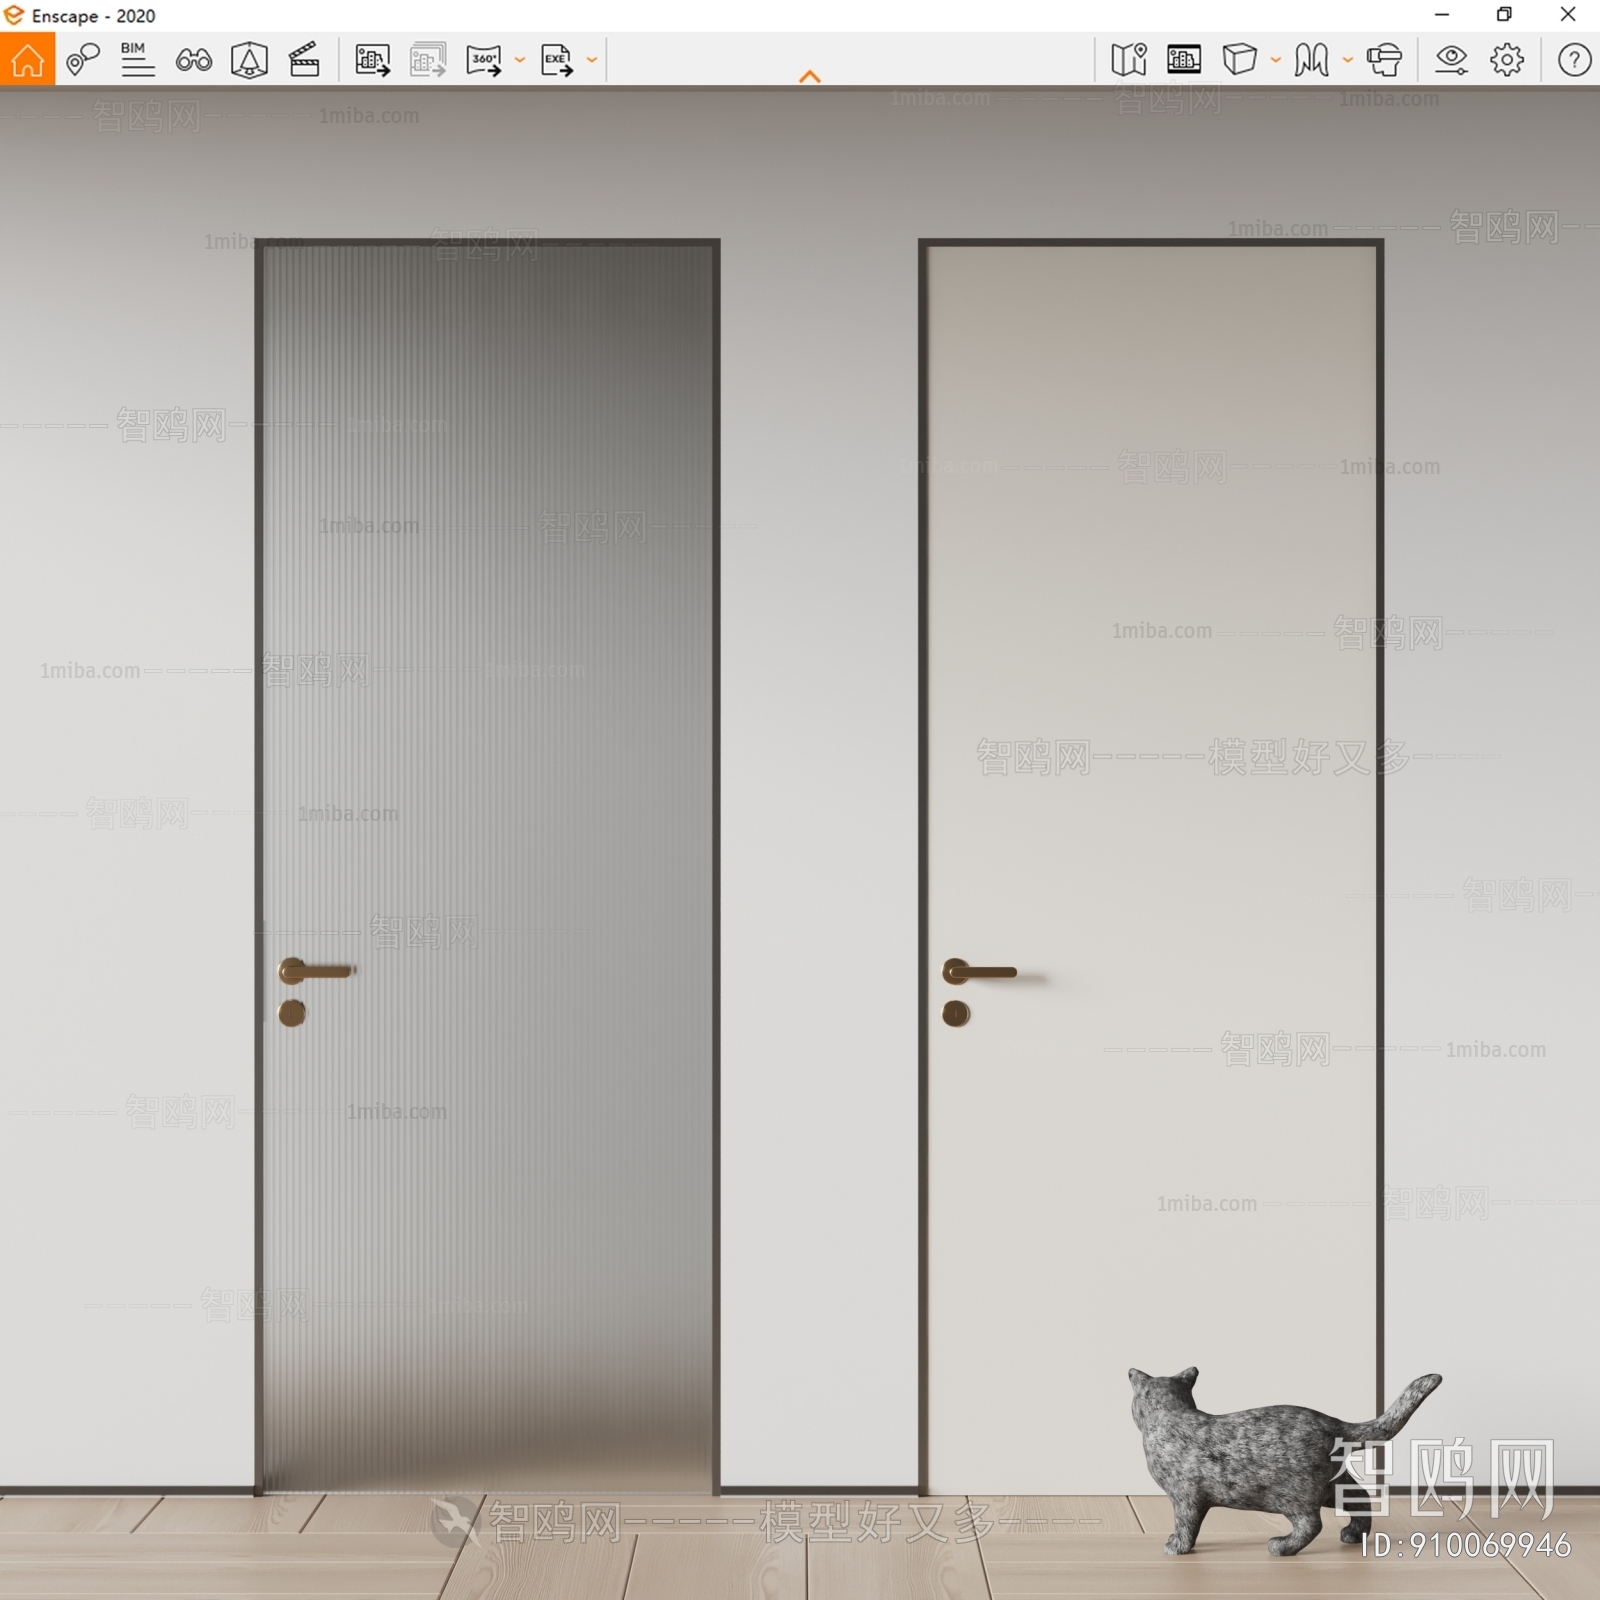Toggle walk/fly mode wings icon
This screenshot has width=1600, height=1600.
coord(1312,60)
